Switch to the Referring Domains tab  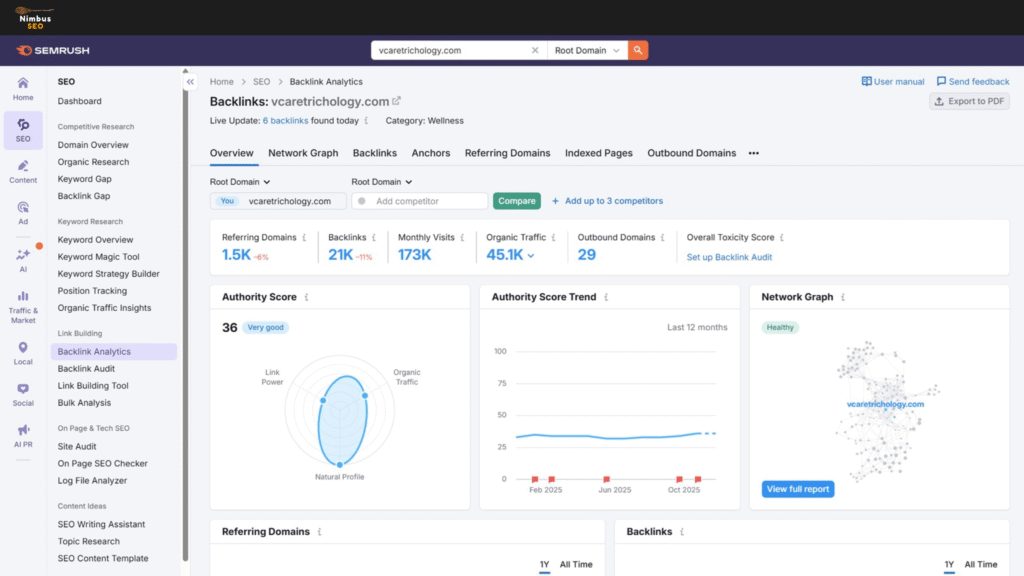click(507, 153)
